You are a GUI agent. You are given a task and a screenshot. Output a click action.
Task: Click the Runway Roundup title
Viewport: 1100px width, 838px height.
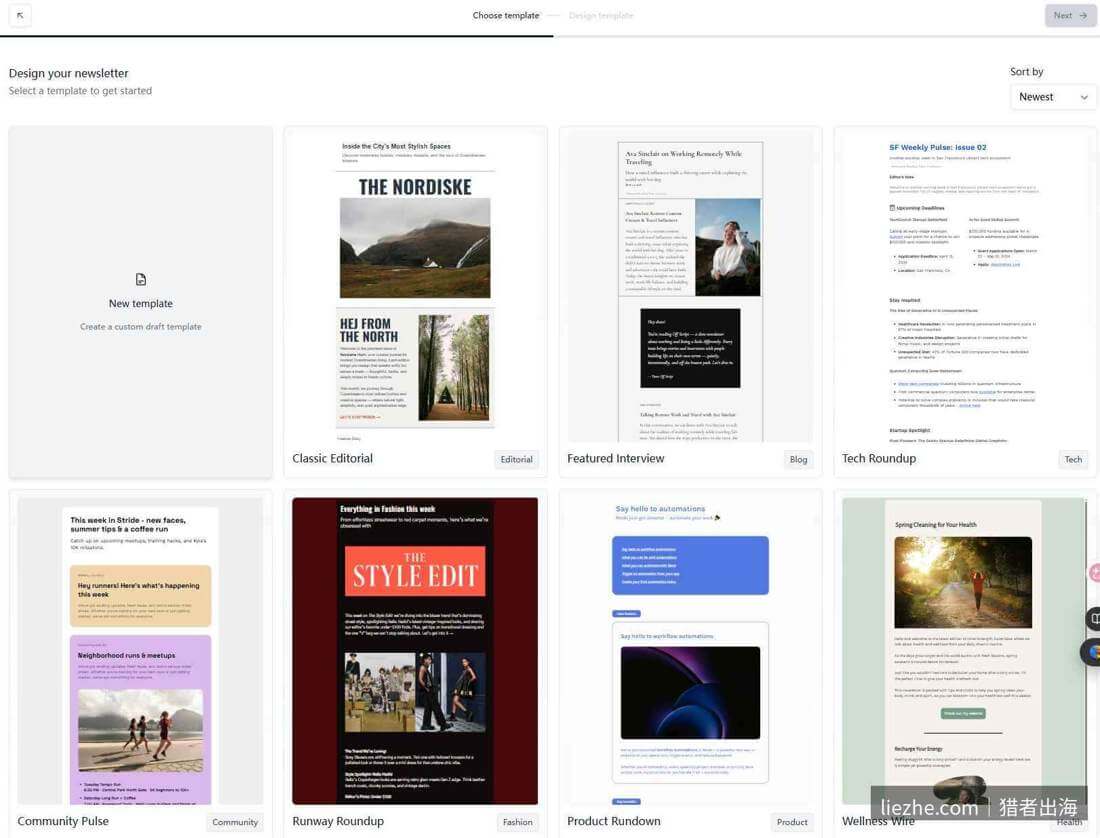click(x=338, y=821)
